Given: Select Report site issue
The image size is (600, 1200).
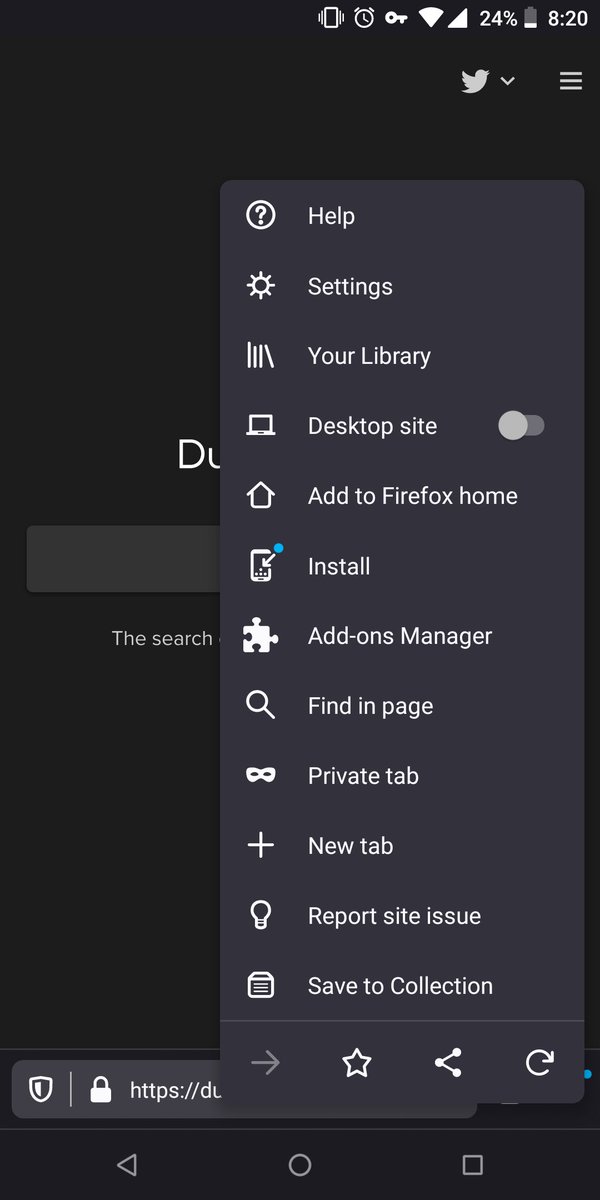Looking at the screenshot, I should coord(402,916).
